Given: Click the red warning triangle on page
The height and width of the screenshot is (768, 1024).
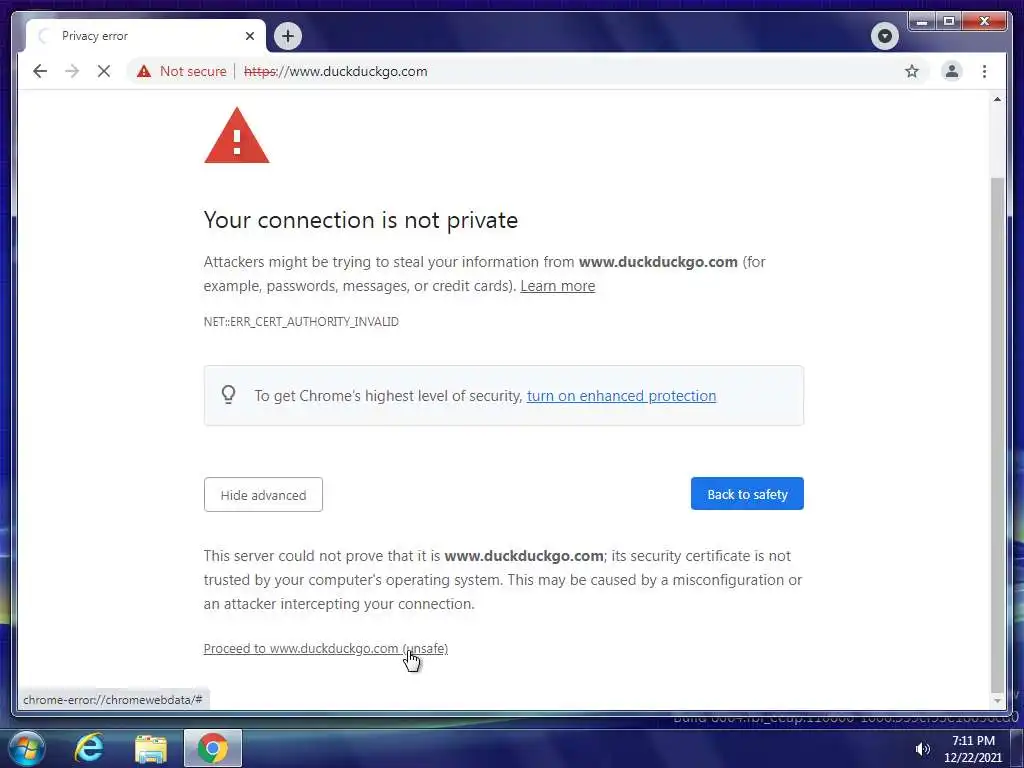Looking at the screenshot, I should [236, 136].
